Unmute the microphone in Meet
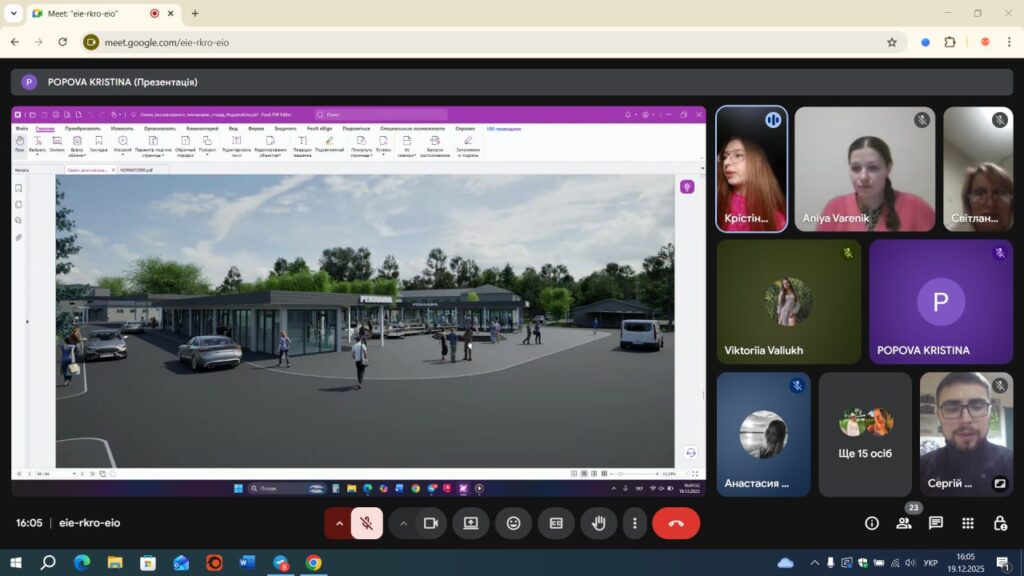The width and height of the screenshot is (1024, 576). pyautogui.click(x=367, y=523)
